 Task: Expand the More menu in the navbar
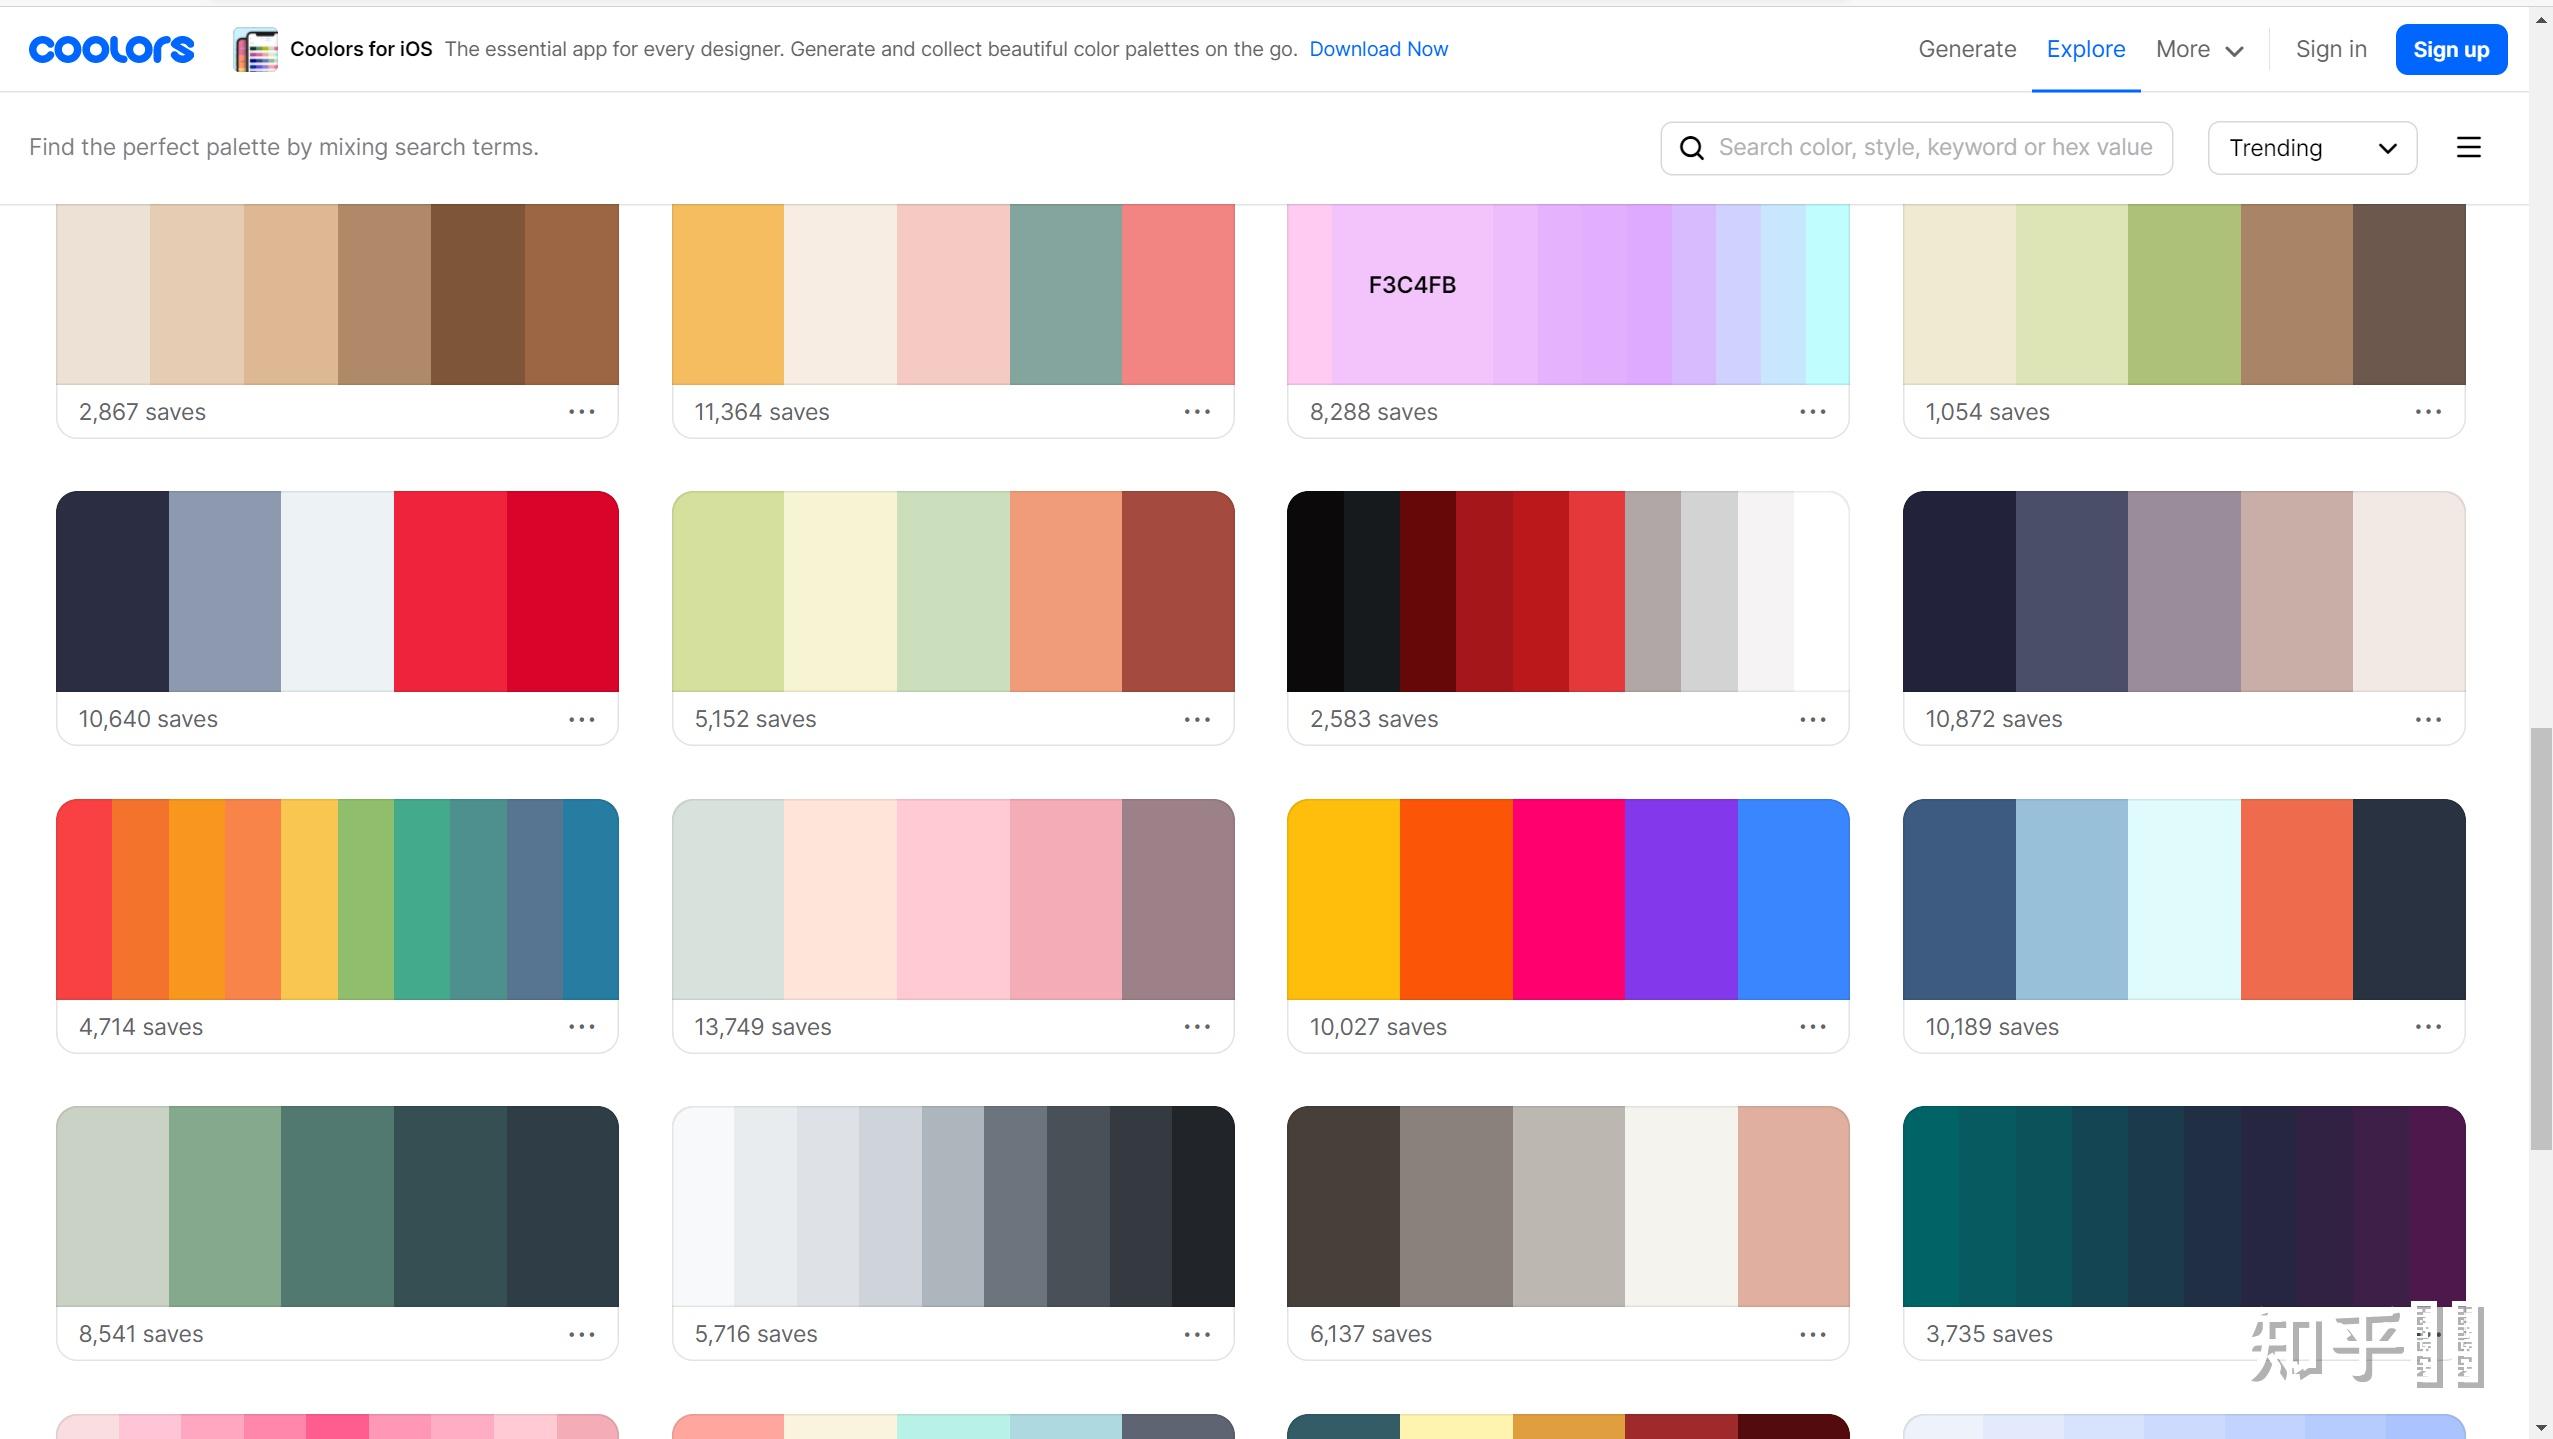pos(2199,49)
